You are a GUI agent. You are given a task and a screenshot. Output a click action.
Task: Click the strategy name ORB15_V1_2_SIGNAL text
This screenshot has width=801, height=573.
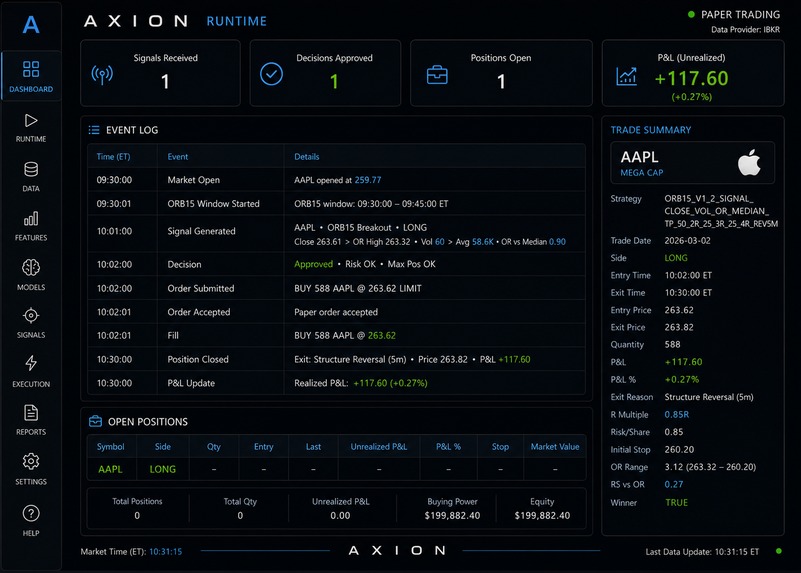pos(721,211)
